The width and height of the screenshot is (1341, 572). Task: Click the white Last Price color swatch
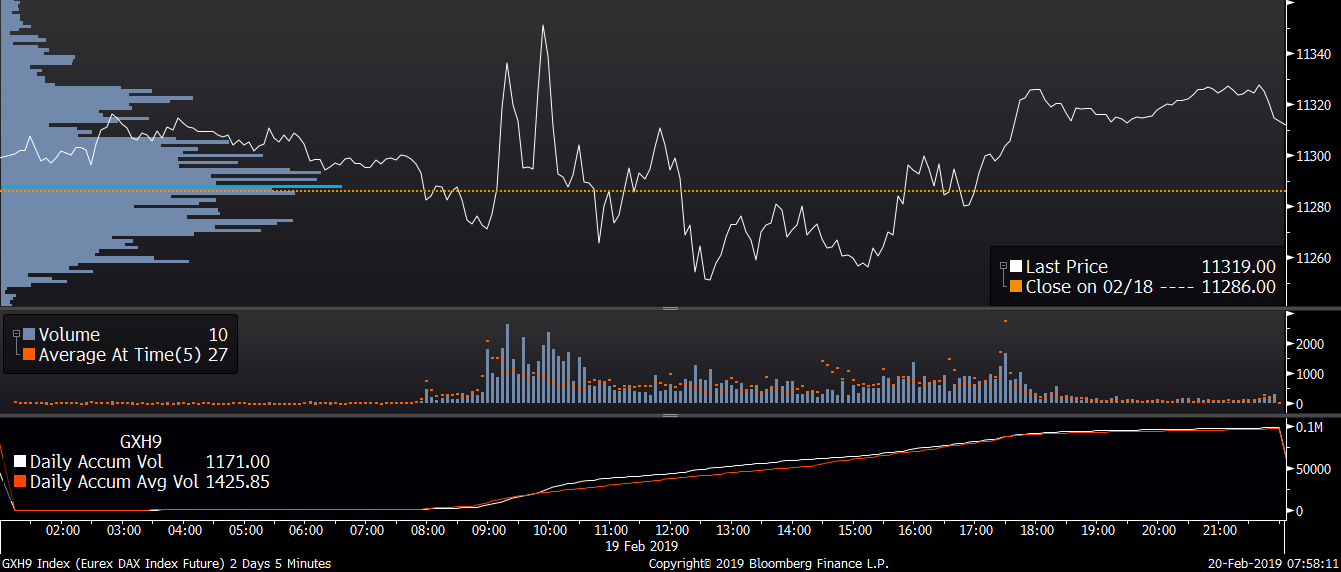point(1016,267)
